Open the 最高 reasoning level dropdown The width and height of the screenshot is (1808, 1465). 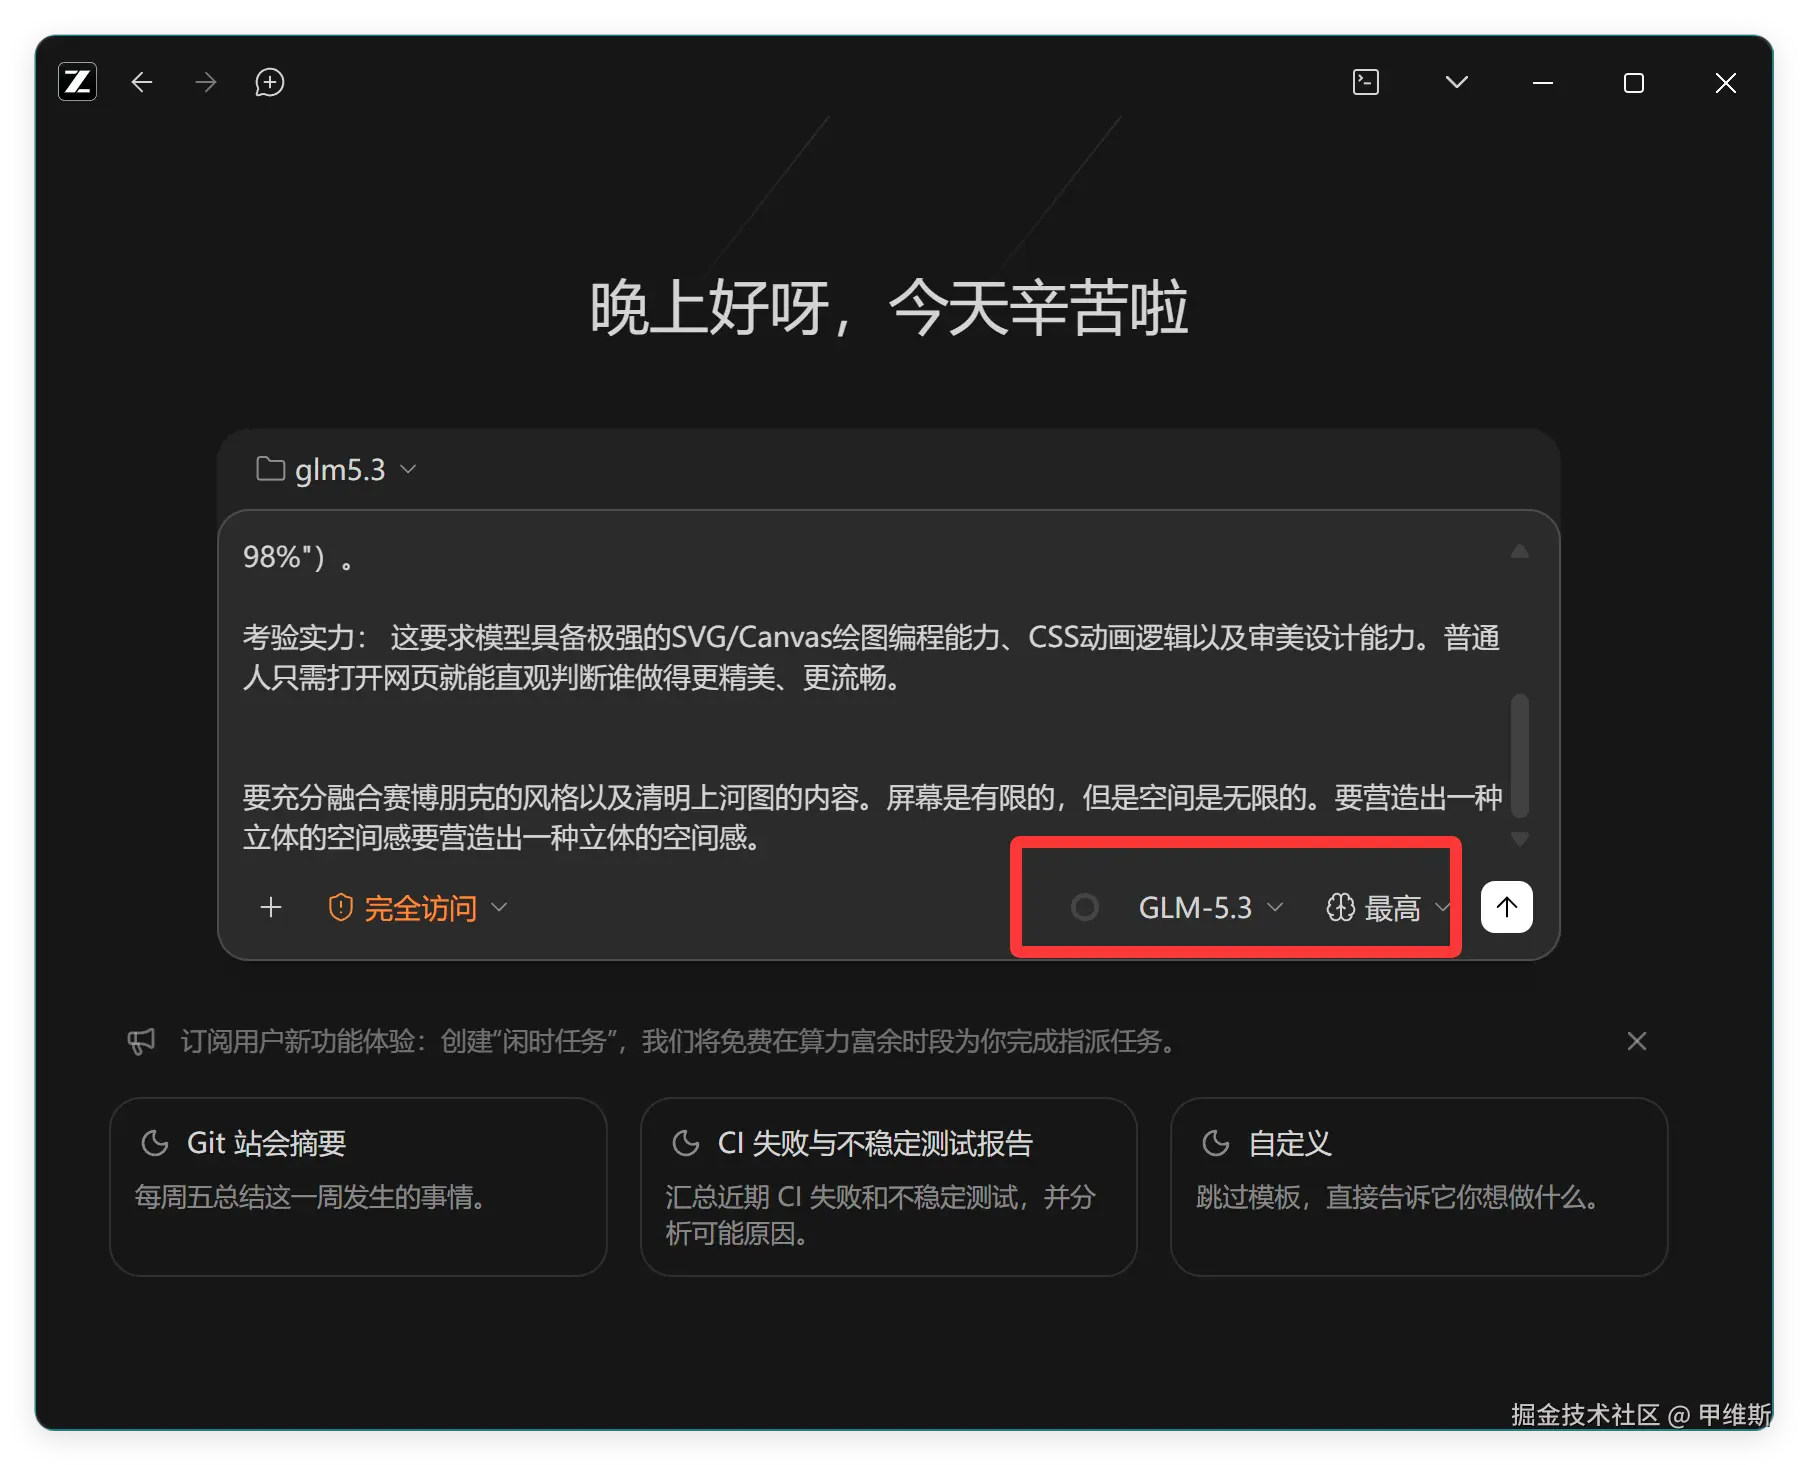(1388, 908)
